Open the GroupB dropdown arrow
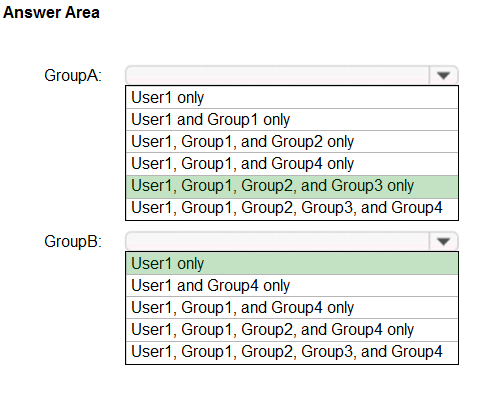The height and width of the screenshot is (393, 492). pyautogui.click(x=443, y=241)
